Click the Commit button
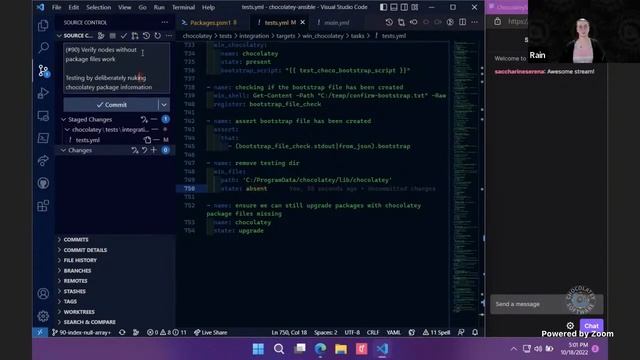Image resolution: width=640 pixels, height=360 pixels. tap(111, 105)
